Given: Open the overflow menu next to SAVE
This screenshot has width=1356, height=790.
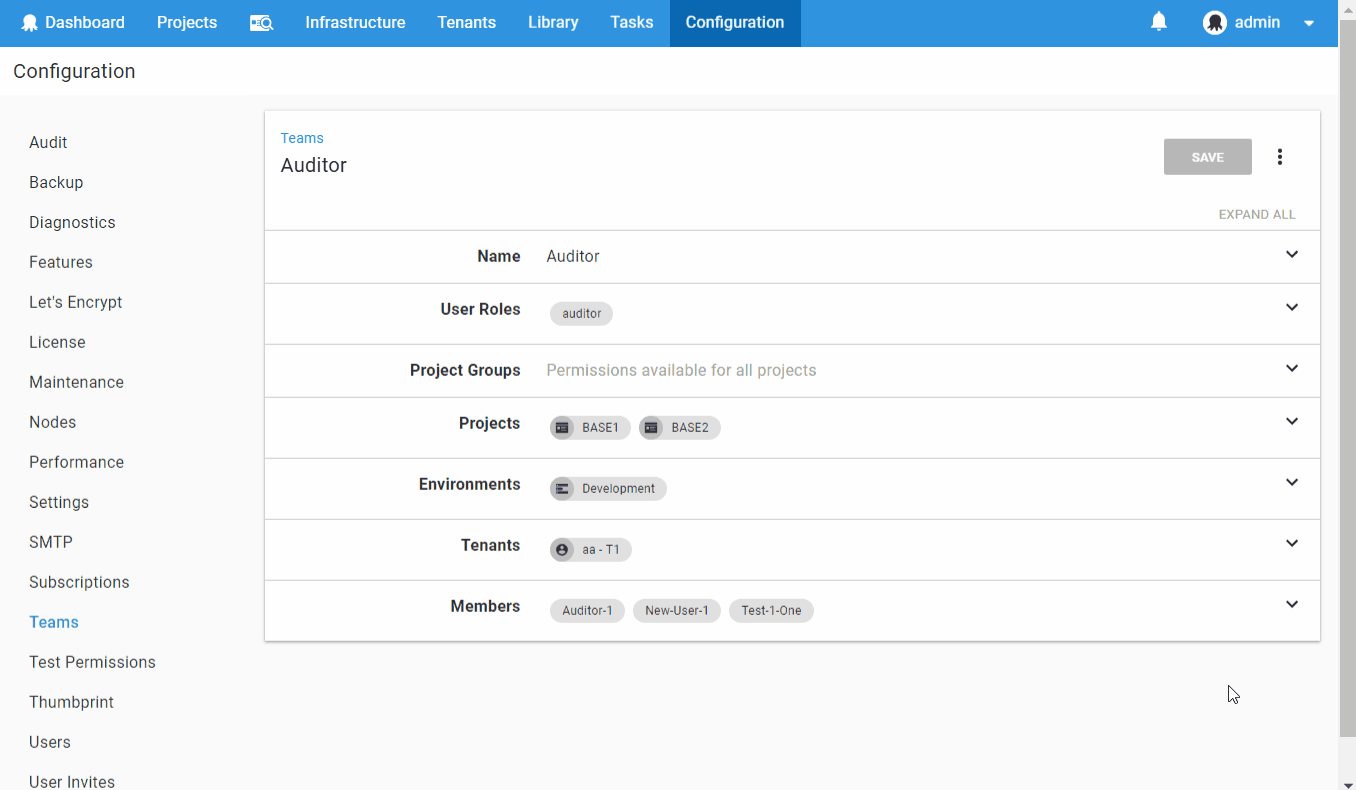Looking at the screenshot, I should pyautogui.click(x=1280, y=156).
